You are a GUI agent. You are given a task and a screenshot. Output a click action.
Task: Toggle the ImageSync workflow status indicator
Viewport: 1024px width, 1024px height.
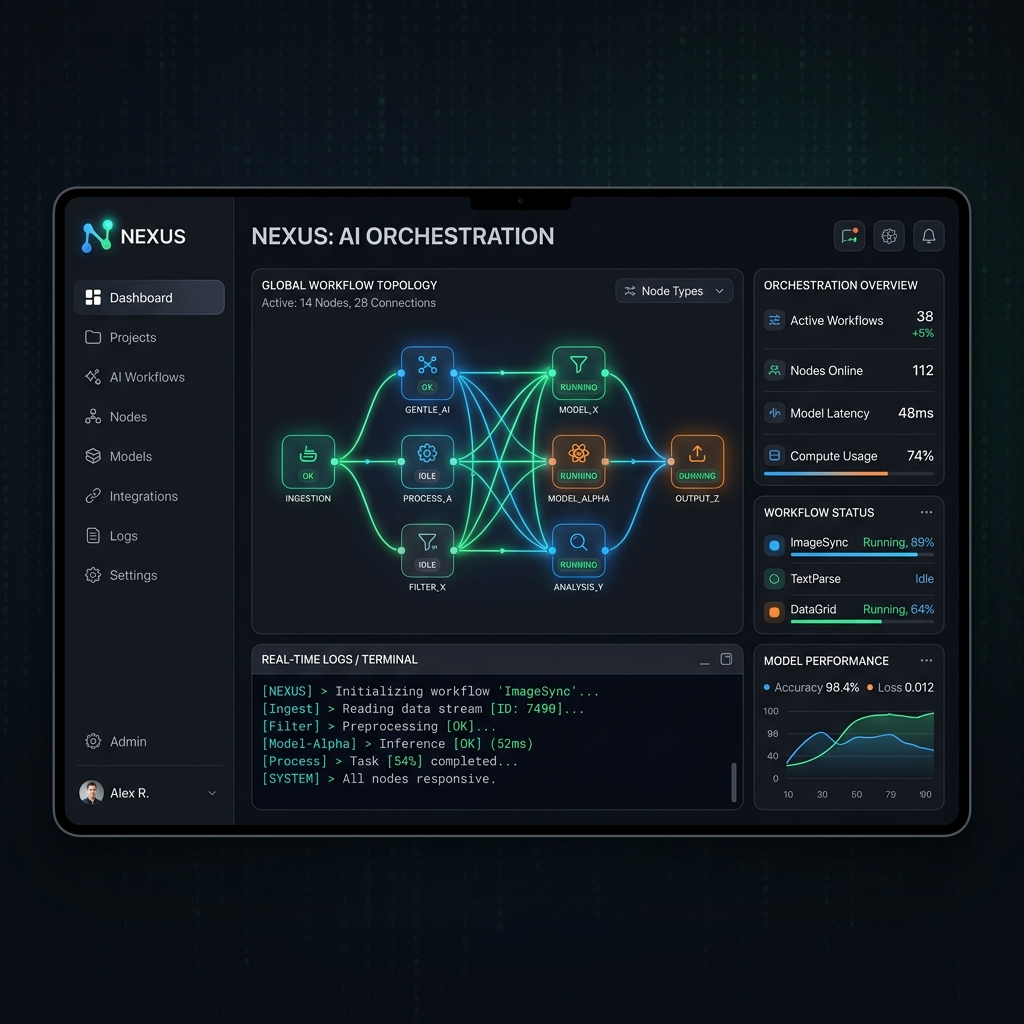click(x=774, y=545)
